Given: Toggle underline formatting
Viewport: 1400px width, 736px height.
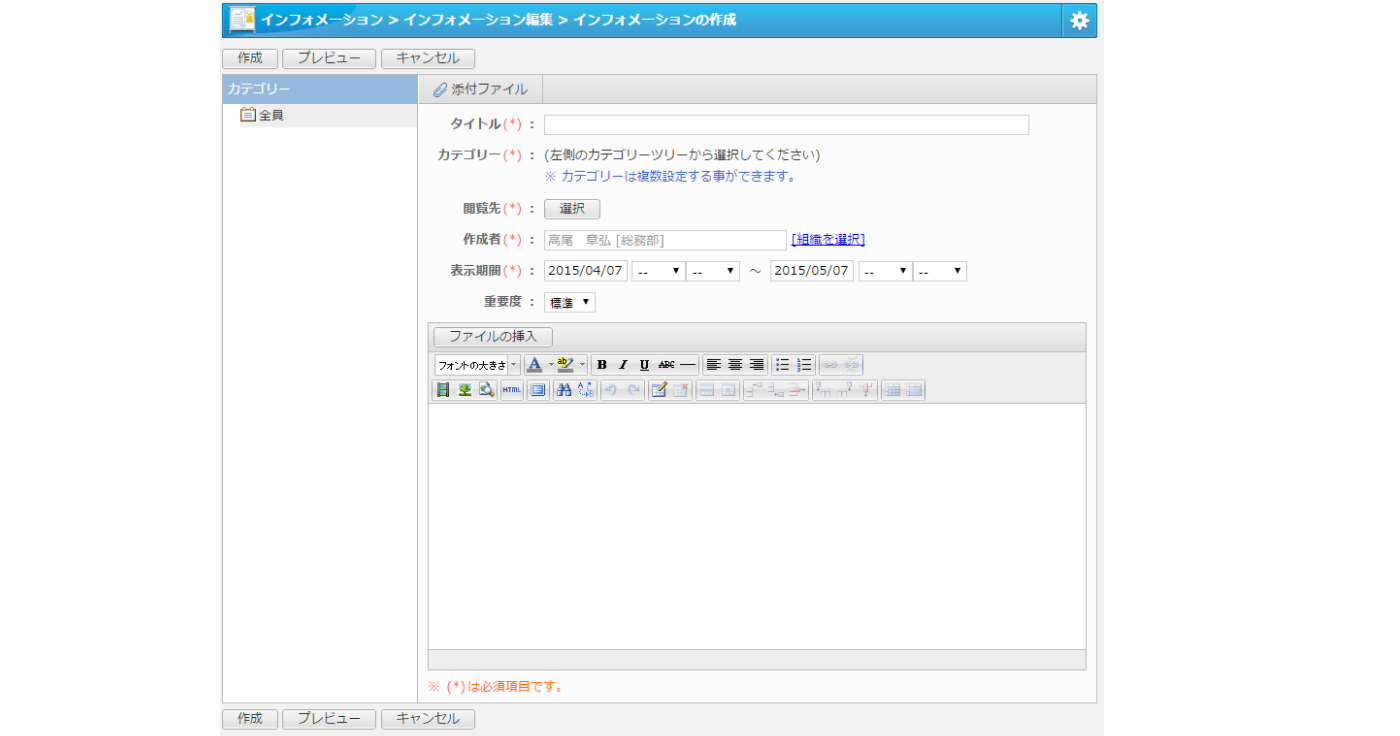Looking at the screenshot, I should 644,365.
